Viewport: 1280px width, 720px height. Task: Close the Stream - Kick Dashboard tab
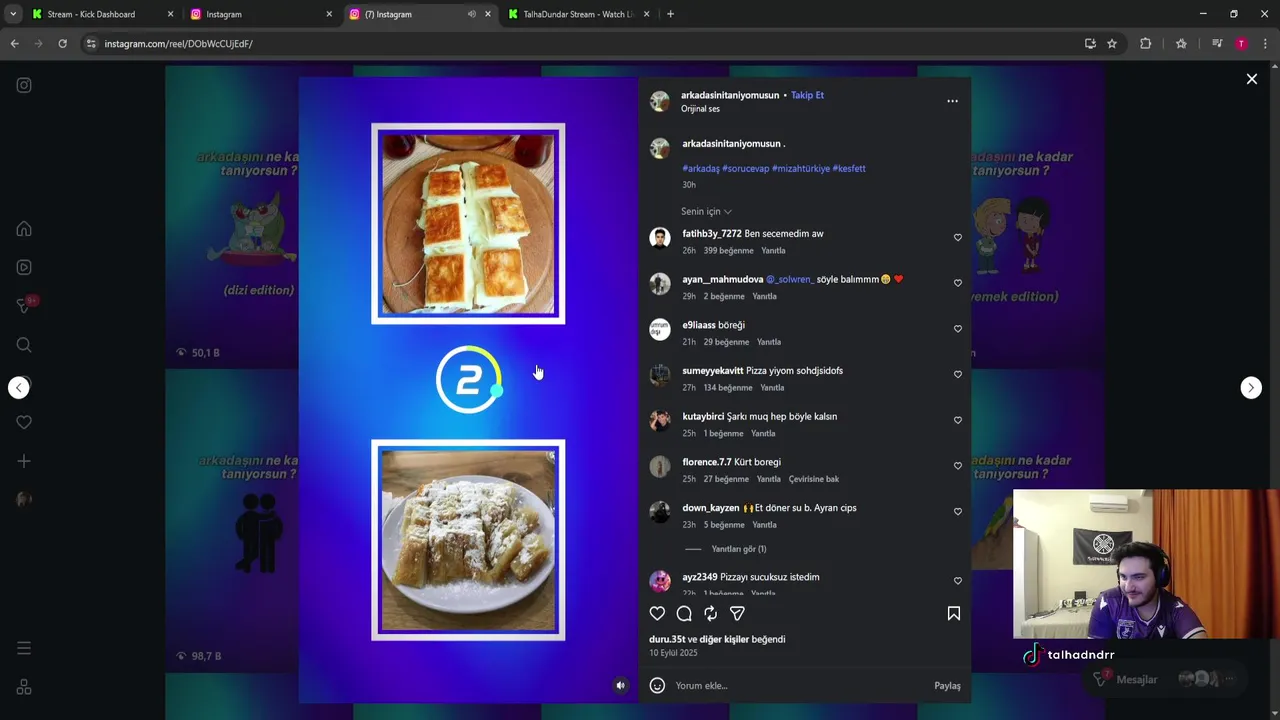[170, 14]
